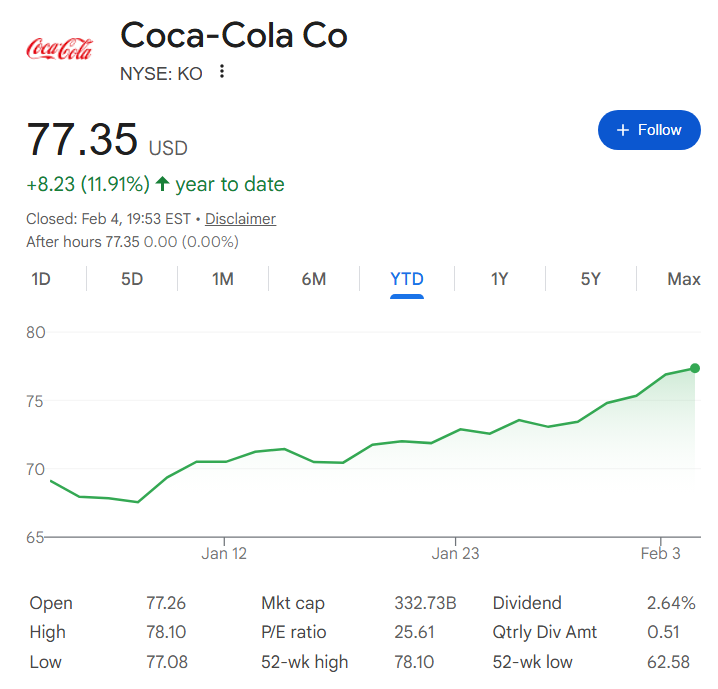Click the Coca-Cola logo icon
The width and height of the screenshot is (718, 689).
[59, 48]
